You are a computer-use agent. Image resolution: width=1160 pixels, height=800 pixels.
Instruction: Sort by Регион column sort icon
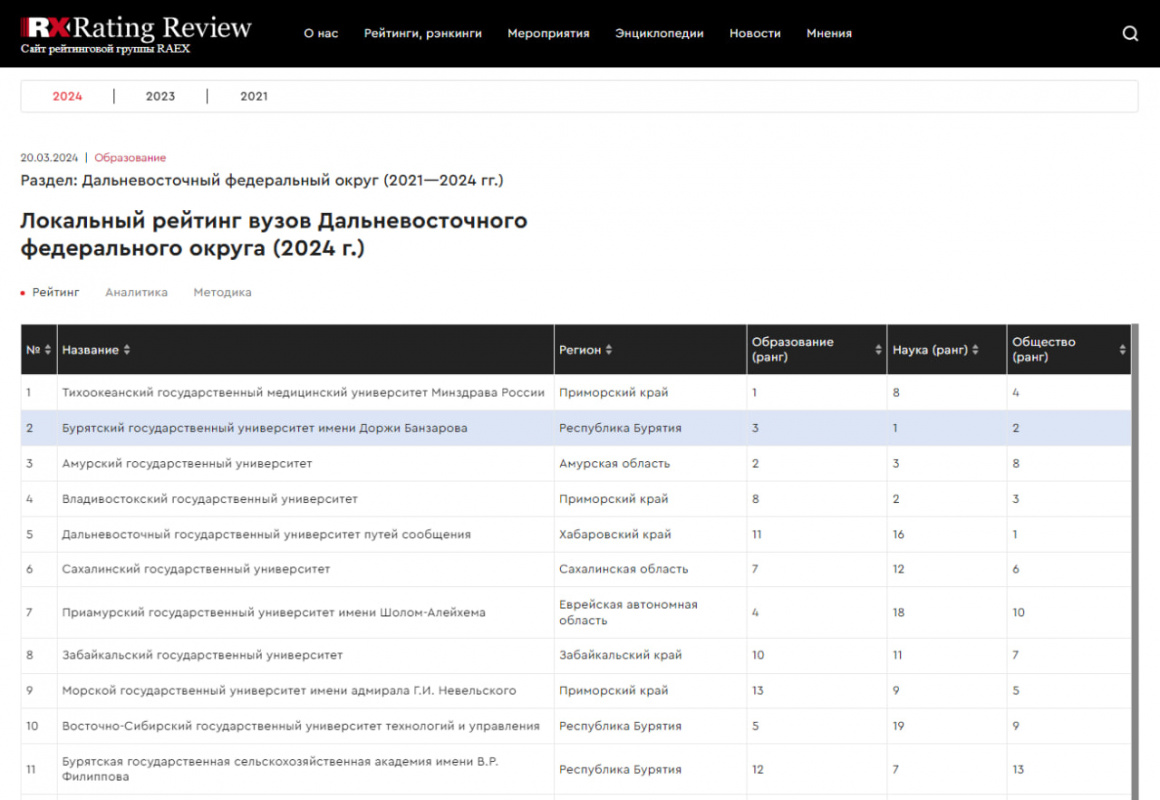609,350
